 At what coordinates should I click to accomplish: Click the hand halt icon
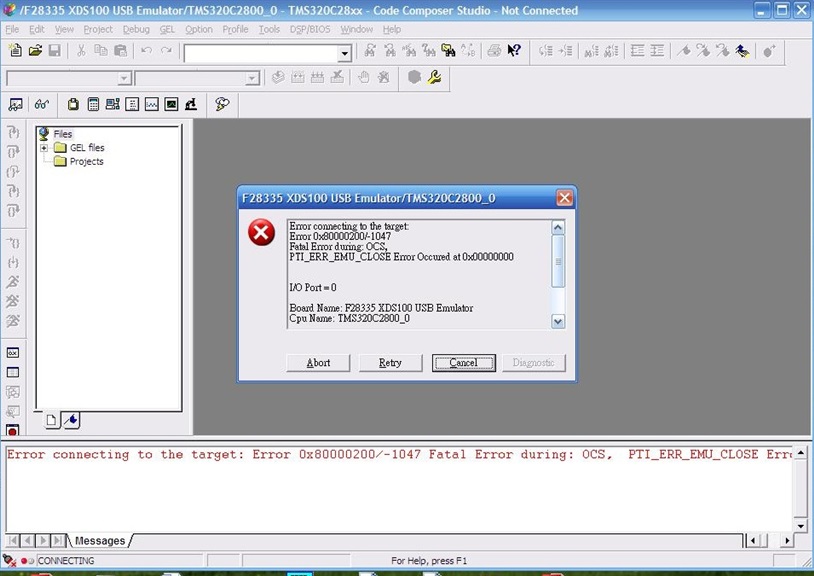click(x=363, y=77)
